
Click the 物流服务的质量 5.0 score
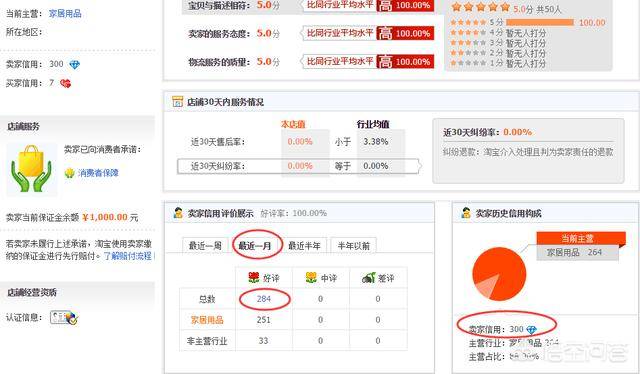(x=268, y=62)
